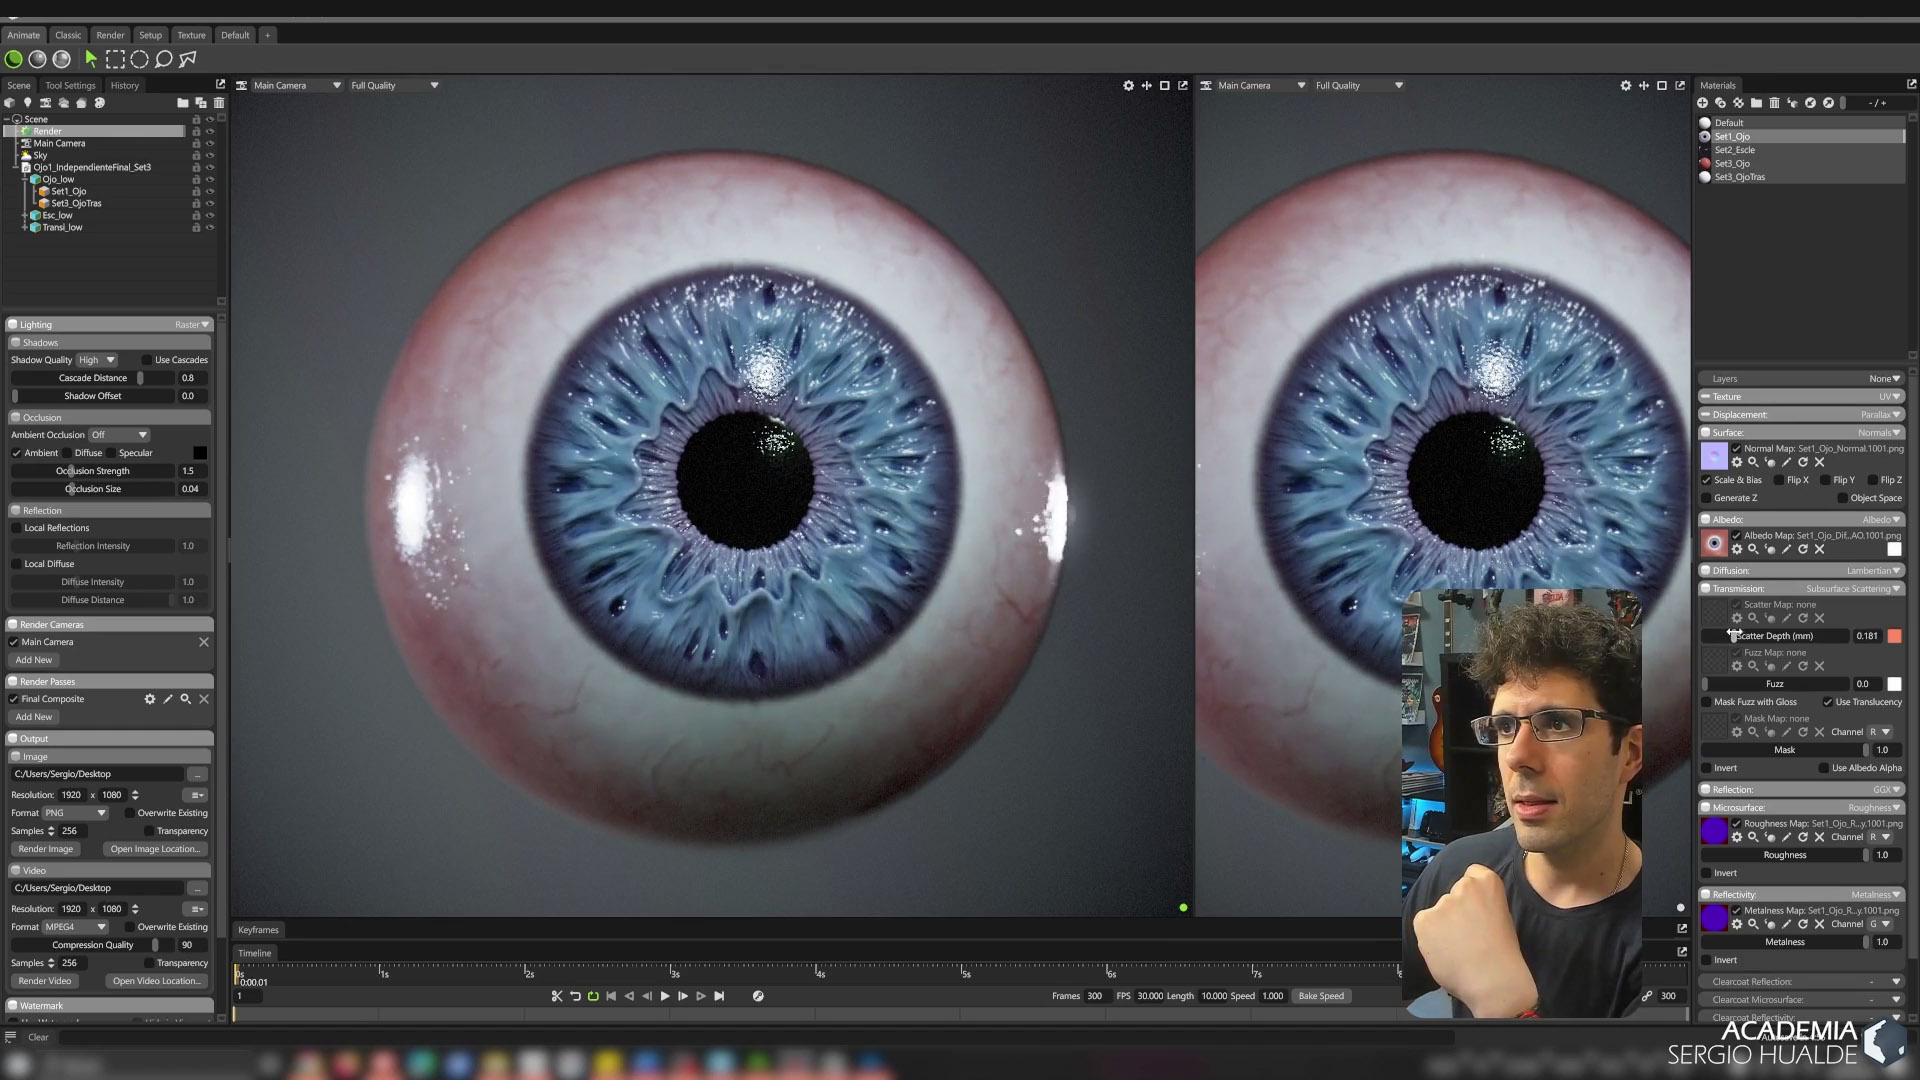Click the new folder icon in Scene panel
The width and height of the screenshot is (1920, 1080).
tap(182, 102)
